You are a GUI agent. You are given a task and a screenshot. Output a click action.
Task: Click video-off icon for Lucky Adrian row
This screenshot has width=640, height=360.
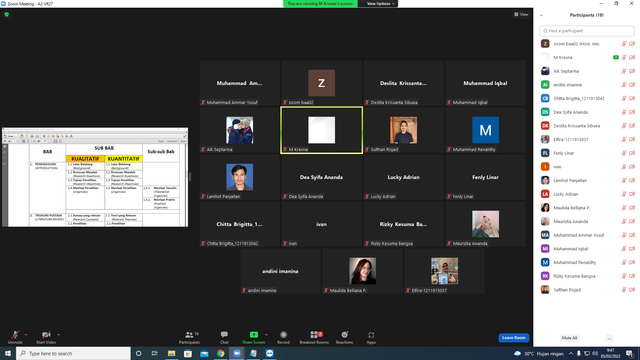point(632,194)
